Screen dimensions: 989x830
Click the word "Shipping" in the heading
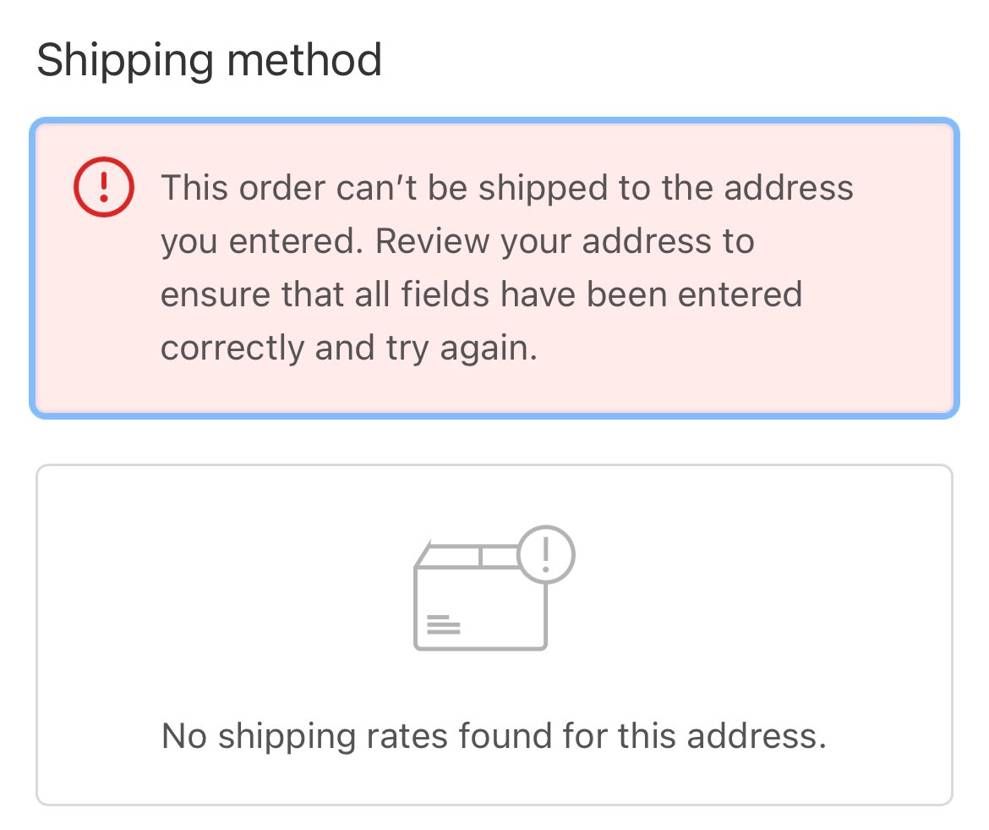[124, 60]
